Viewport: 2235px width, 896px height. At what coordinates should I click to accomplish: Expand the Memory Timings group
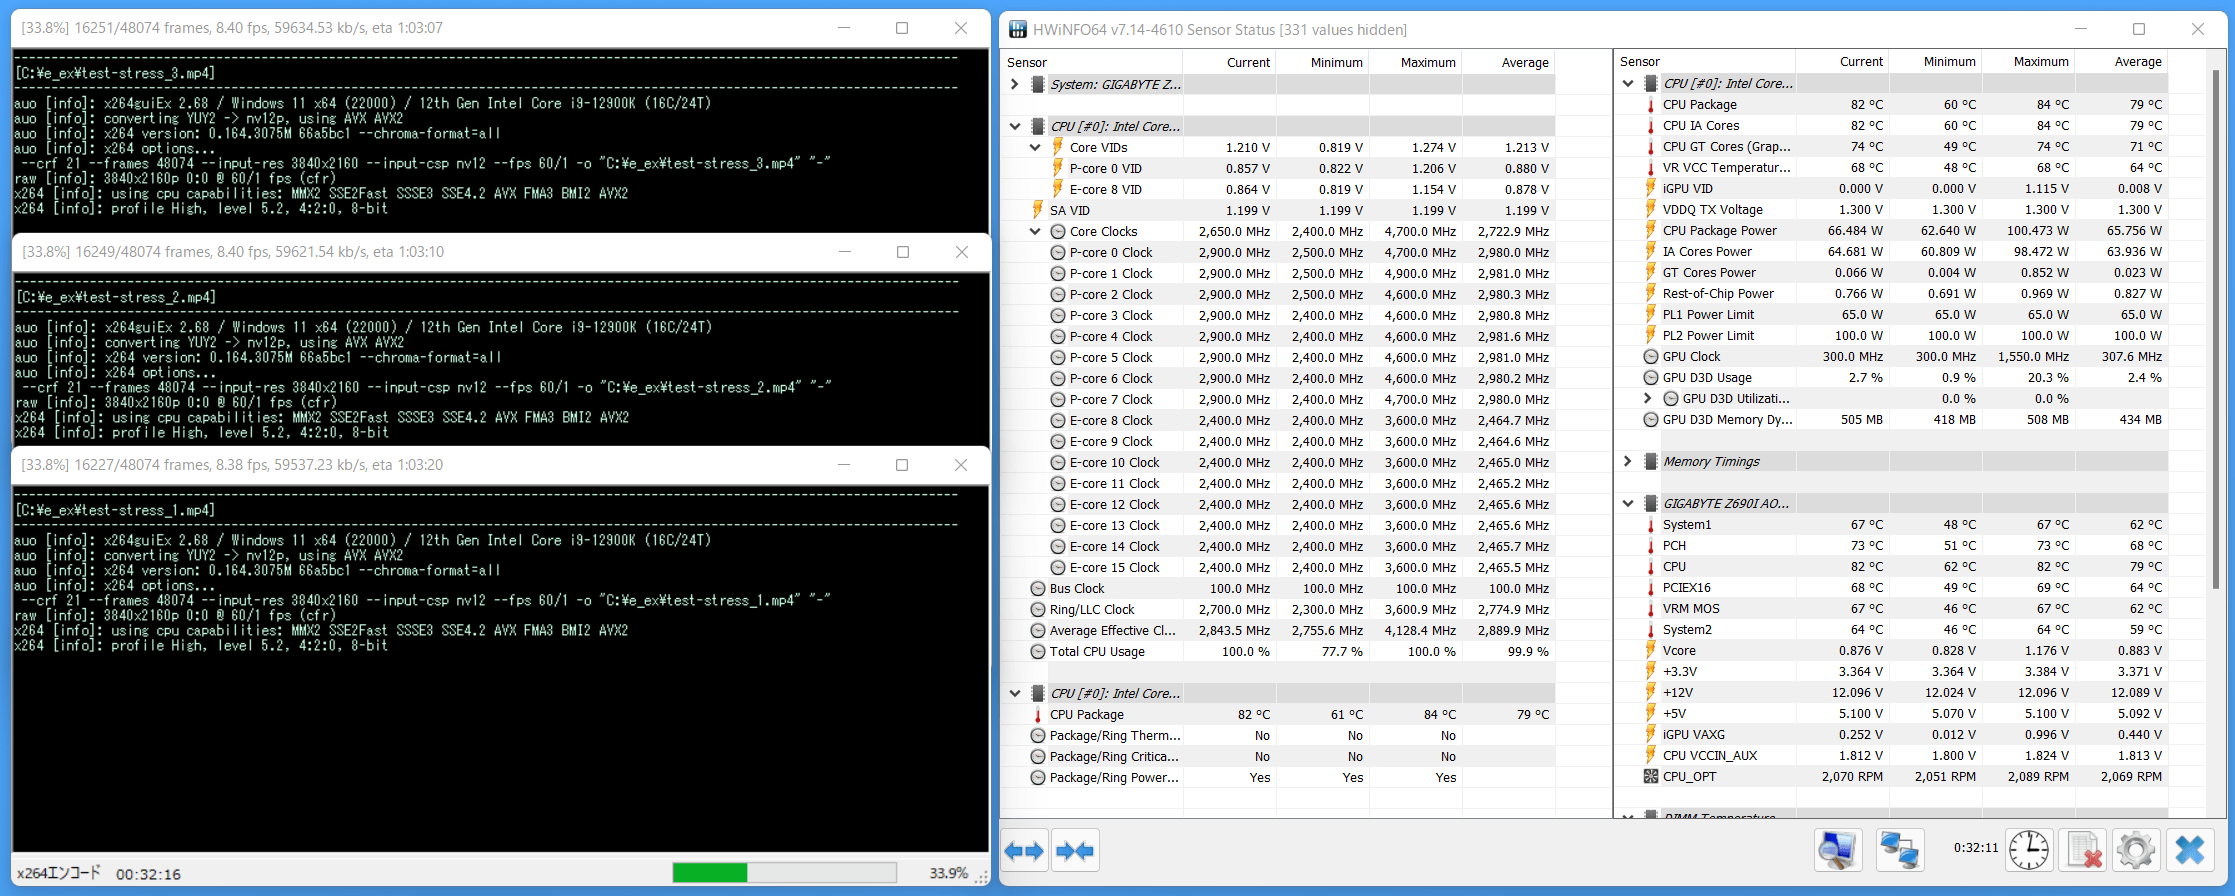click(1628, 461)
